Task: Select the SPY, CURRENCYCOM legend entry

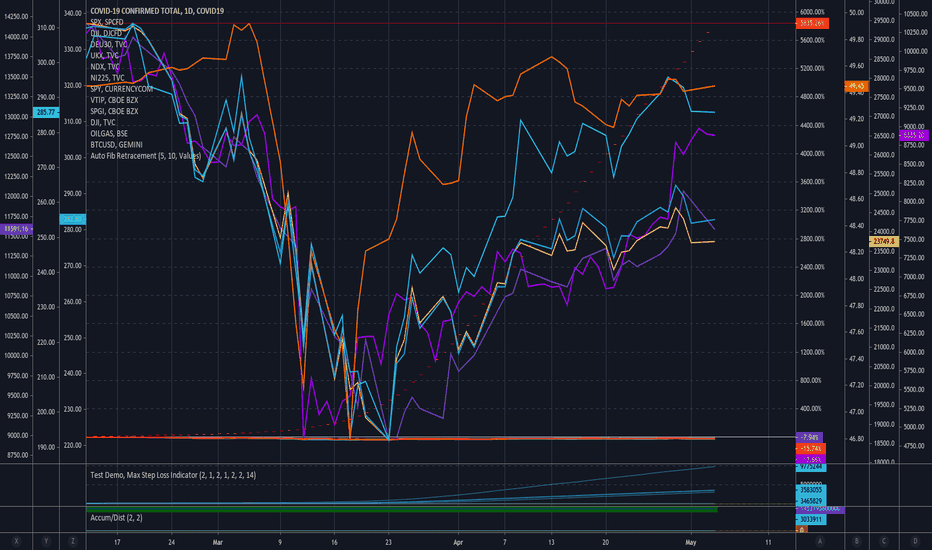Action: click(x=122, y=89)
